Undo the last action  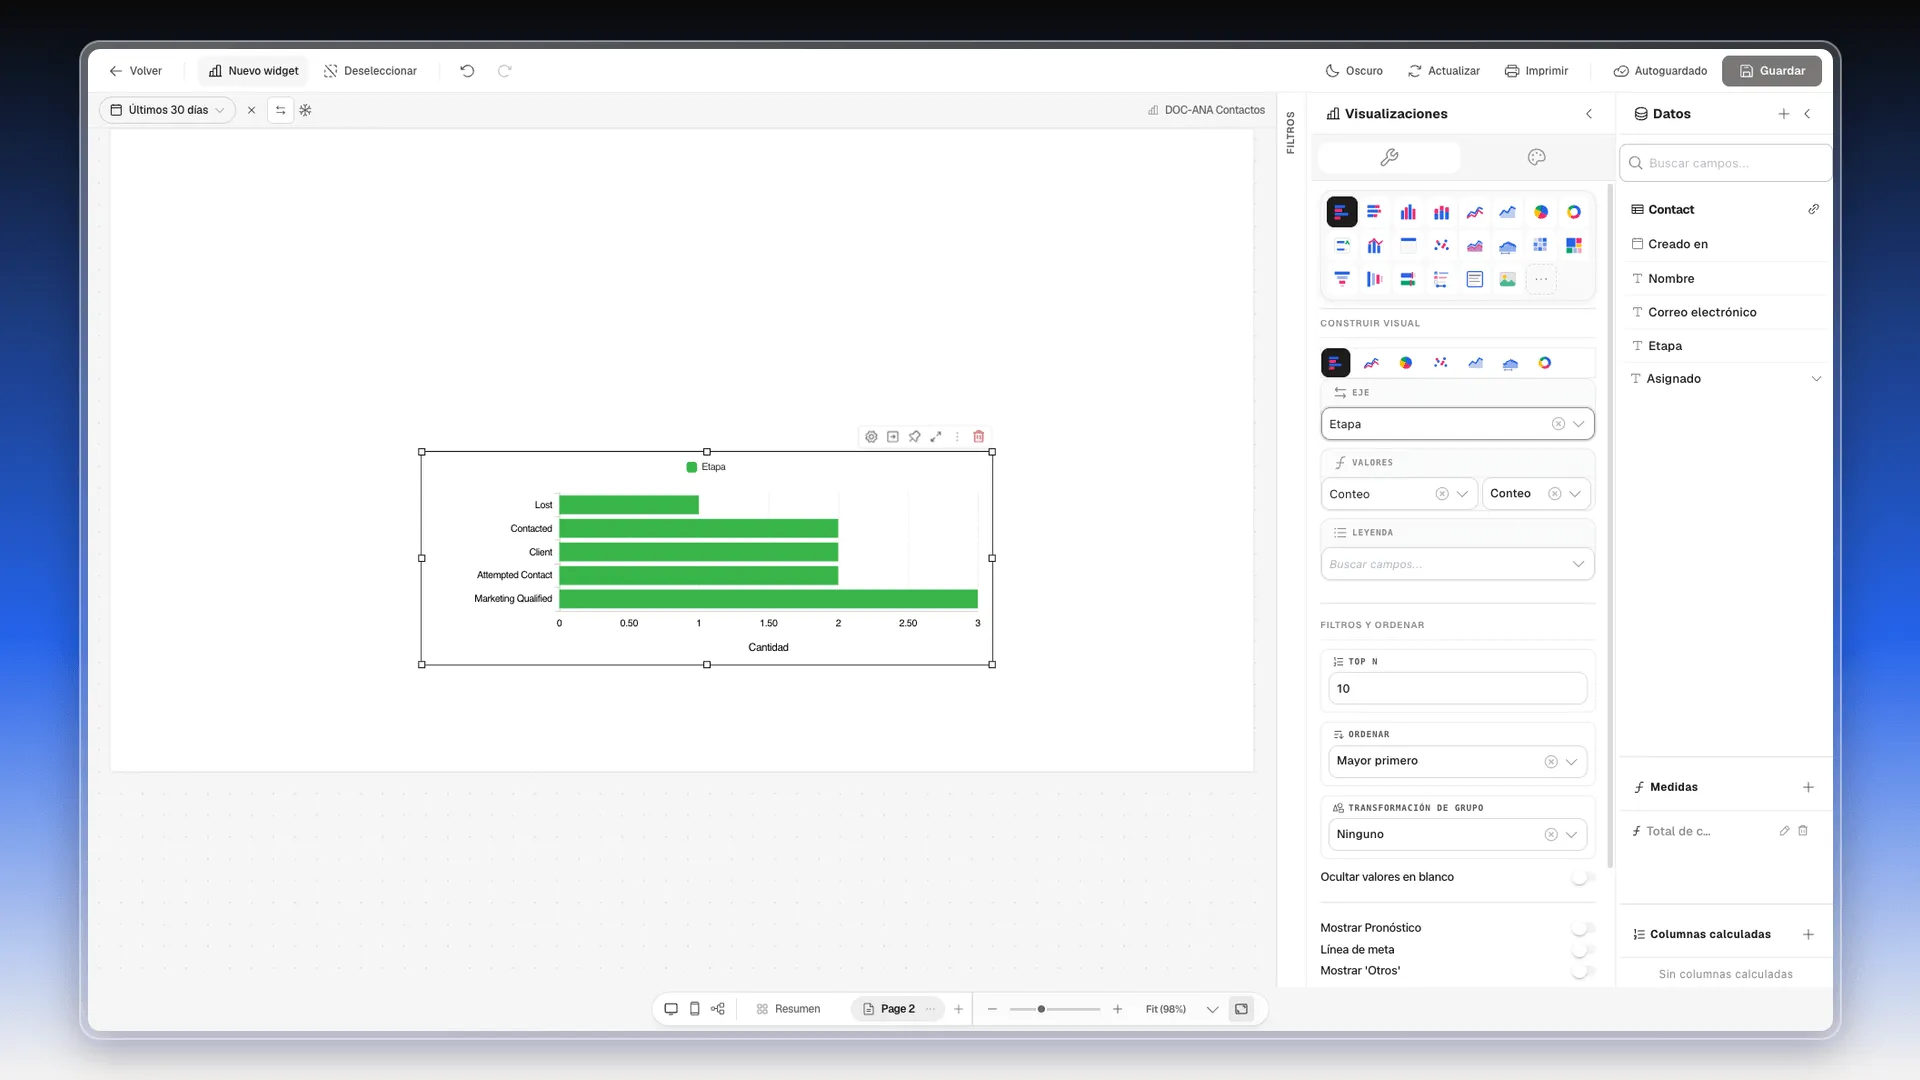click(x=467, y=71)
